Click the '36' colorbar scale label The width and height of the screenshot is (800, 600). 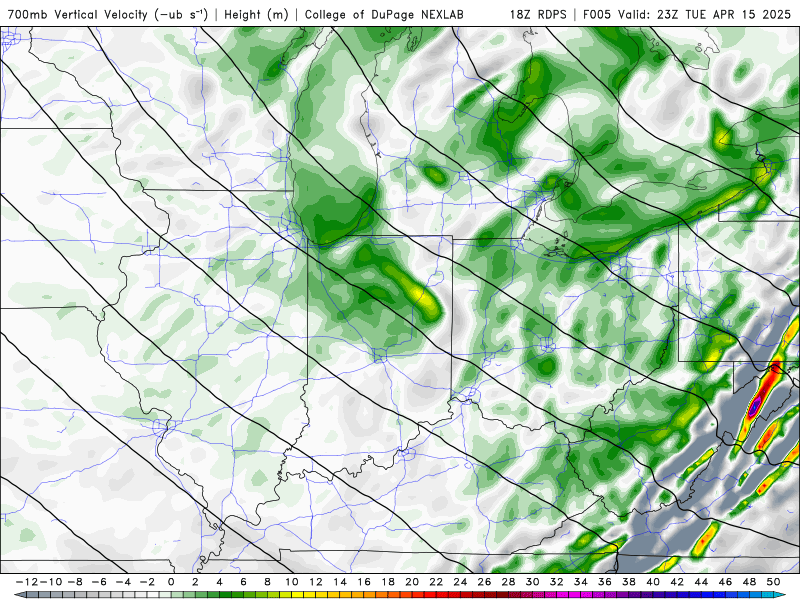tap(605, 582)
